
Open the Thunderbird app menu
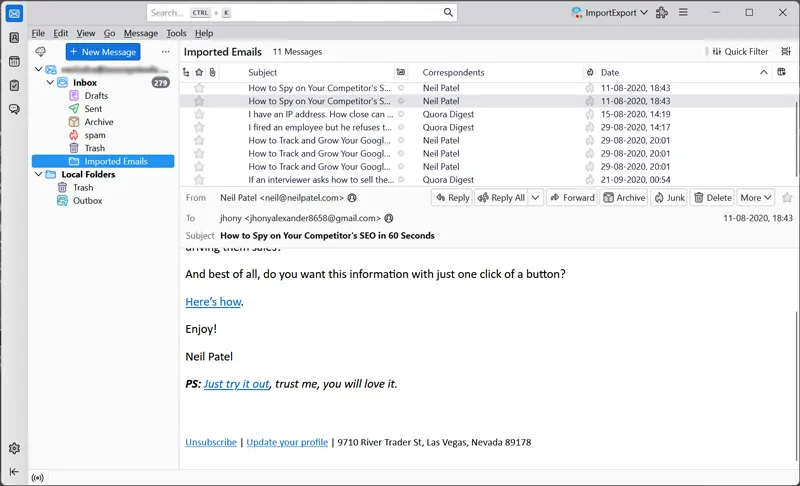(x=683, y=12)
